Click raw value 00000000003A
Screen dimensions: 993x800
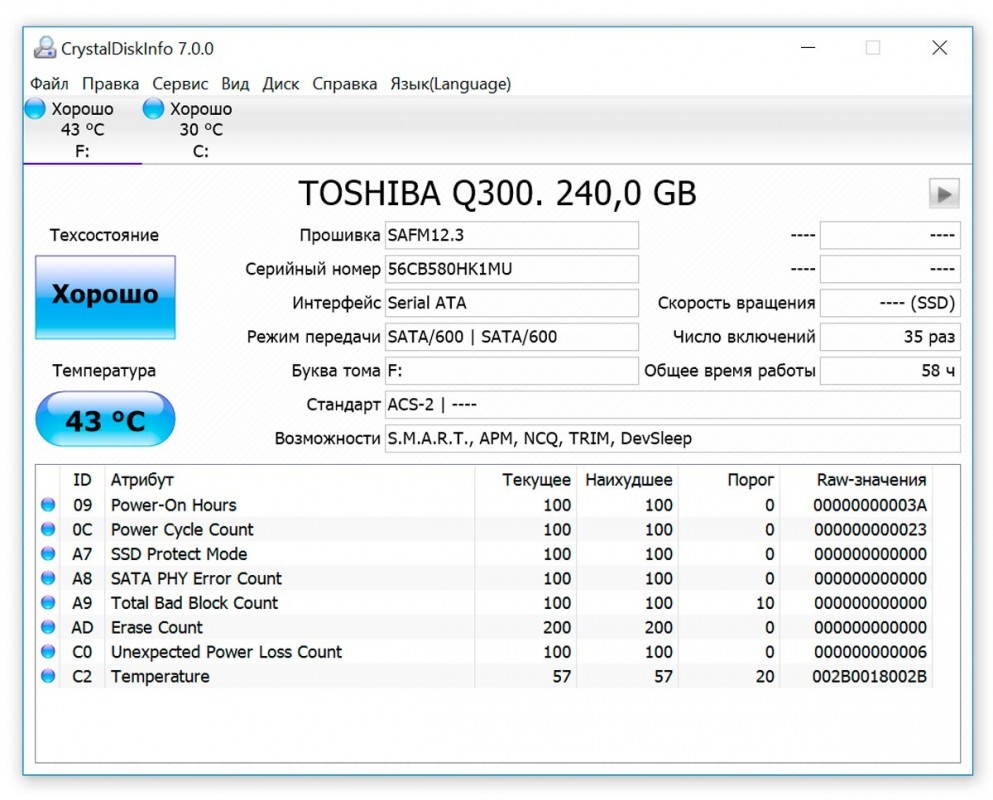870,505
